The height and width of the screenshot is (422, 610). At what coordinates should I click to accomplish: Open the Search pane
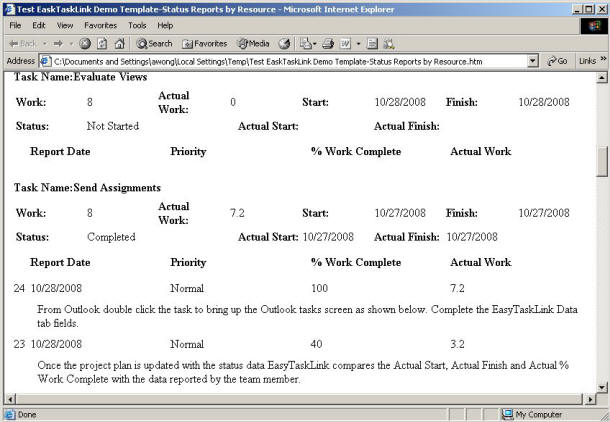tap(154, 44)
